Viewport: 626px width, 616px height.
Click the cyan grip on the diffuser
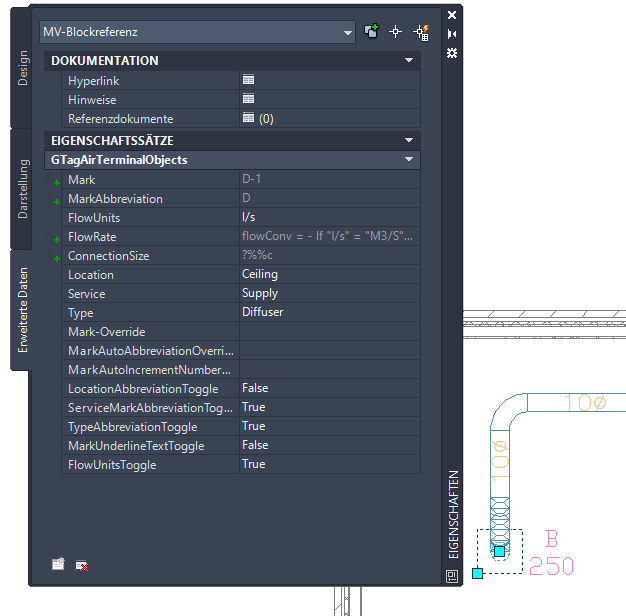tap(499, 551)
